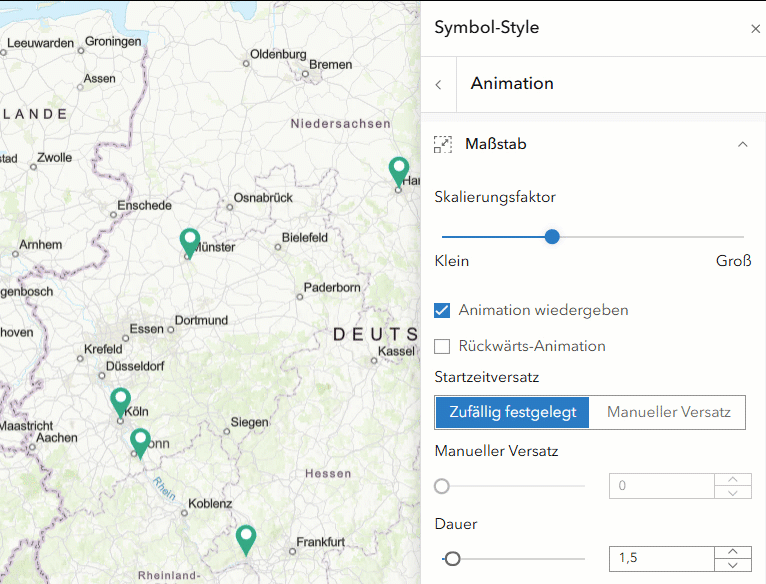
Task: Click the Maastricht city label
Action: 26,426
